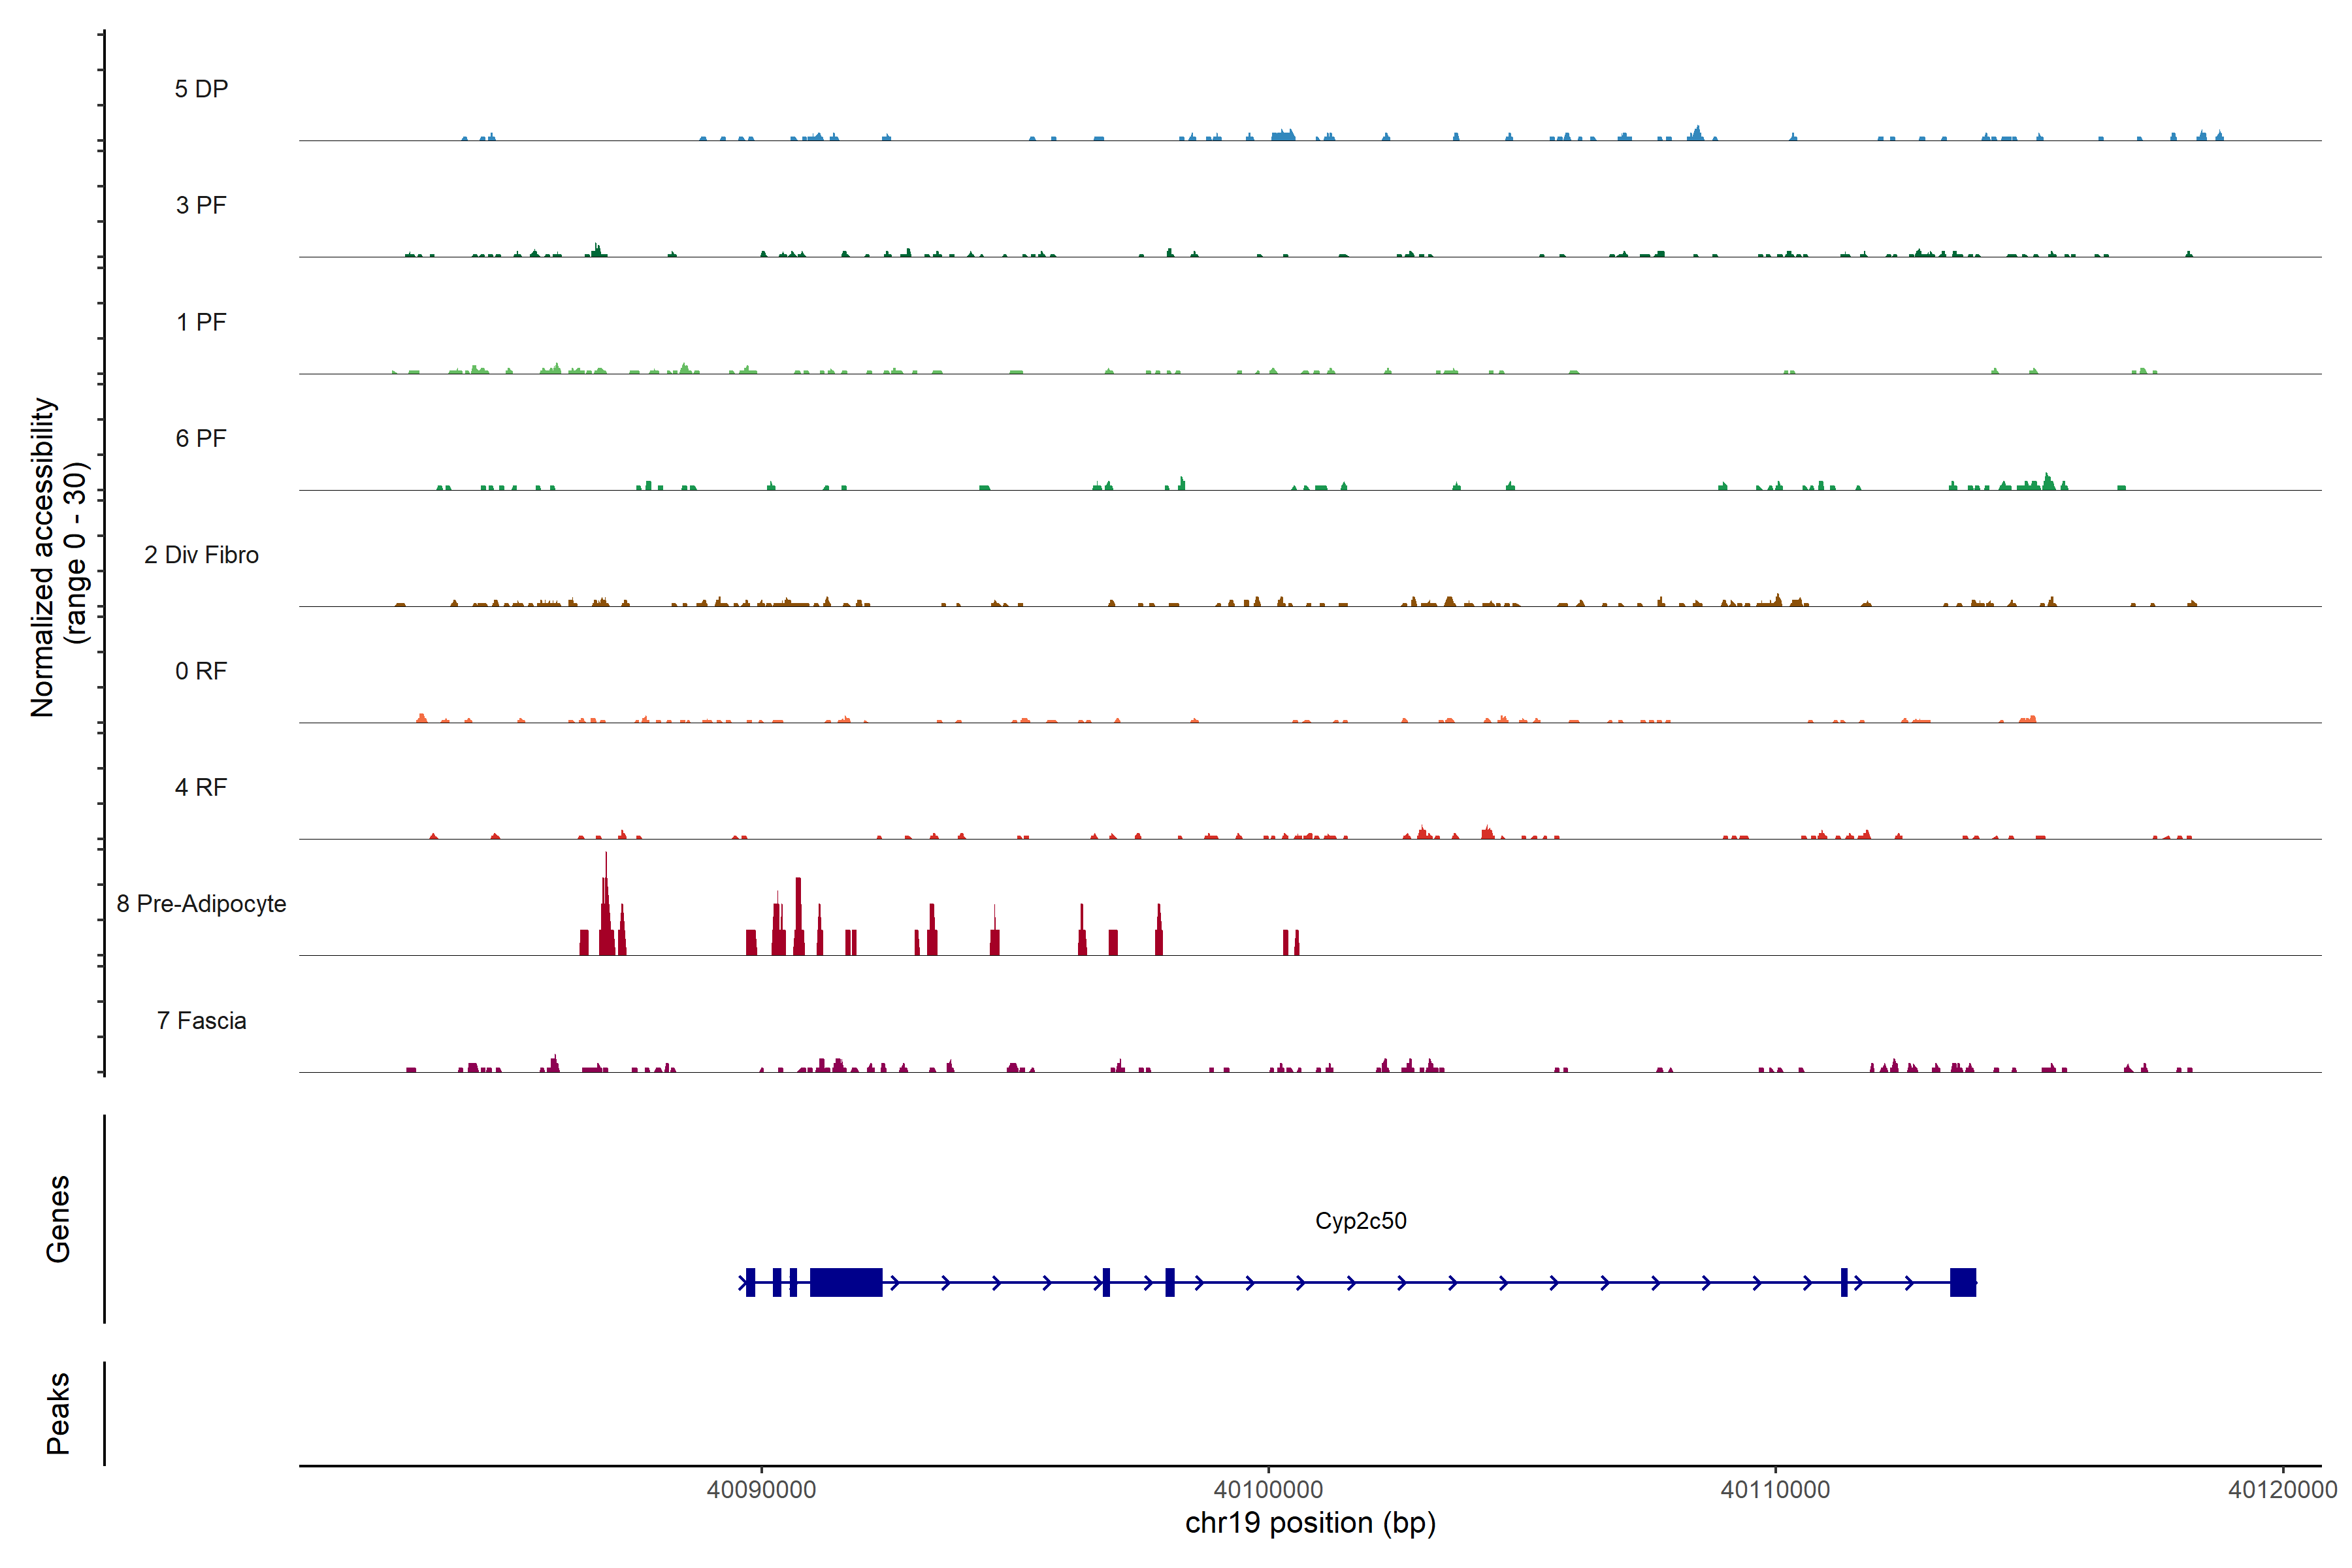This screenshot has width=2352, height=1568.
Task: Click the chr19 position (bp) axis title
Action: (x=1310, y=1523)
